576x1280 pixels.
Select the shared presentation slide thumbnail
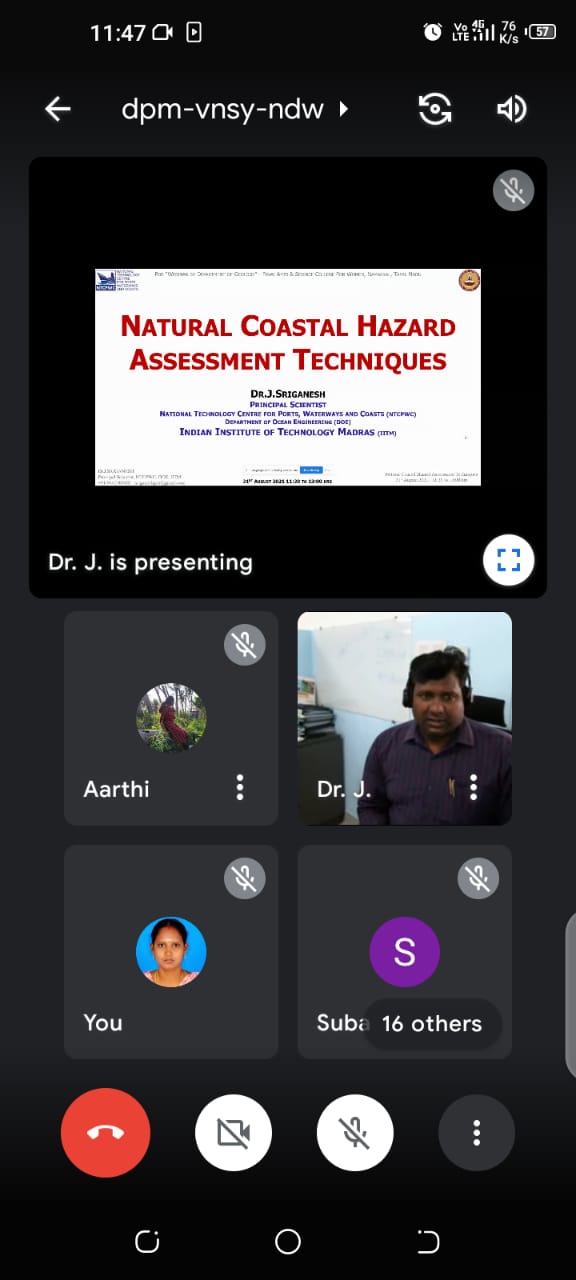(288, 377)
